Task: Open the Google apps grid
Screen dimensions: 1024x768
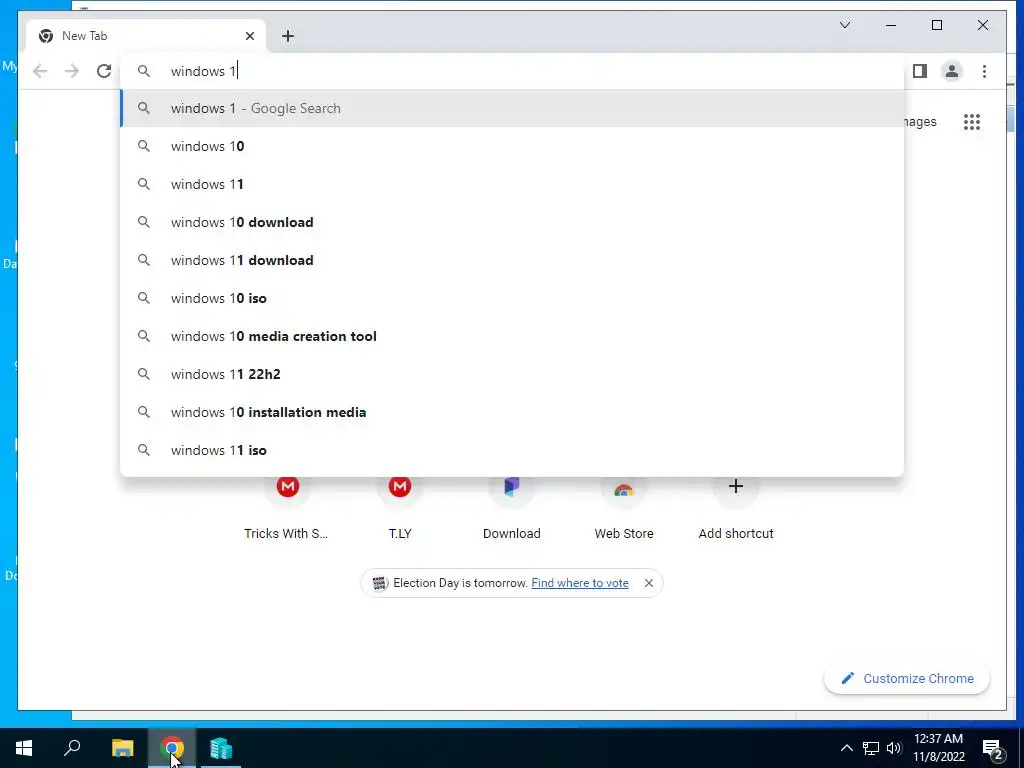Action: tap(972, 122)
